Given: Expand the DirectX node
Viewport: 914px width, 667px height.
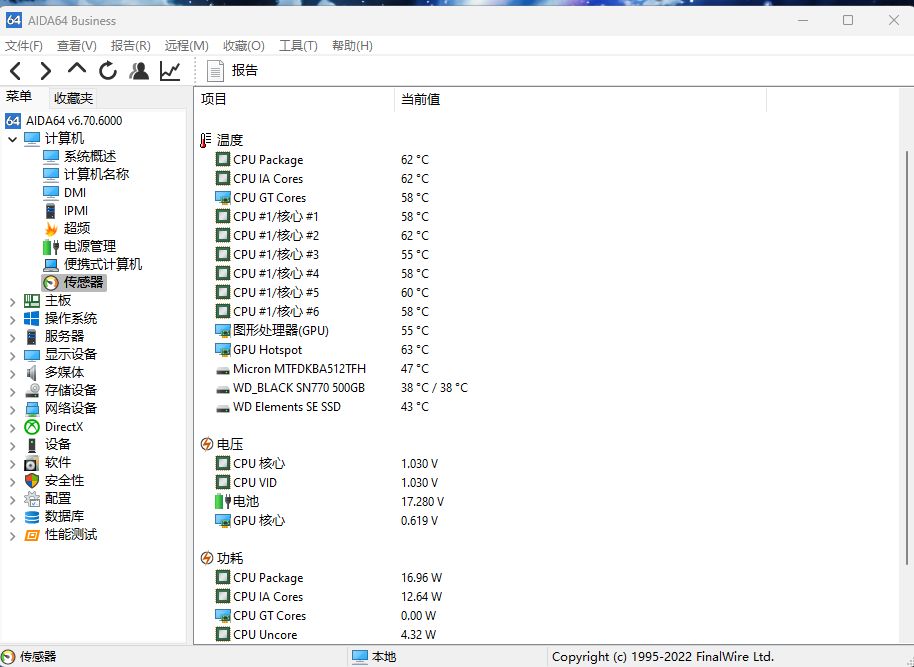Looking at the screenshot, I should (12, 428).
